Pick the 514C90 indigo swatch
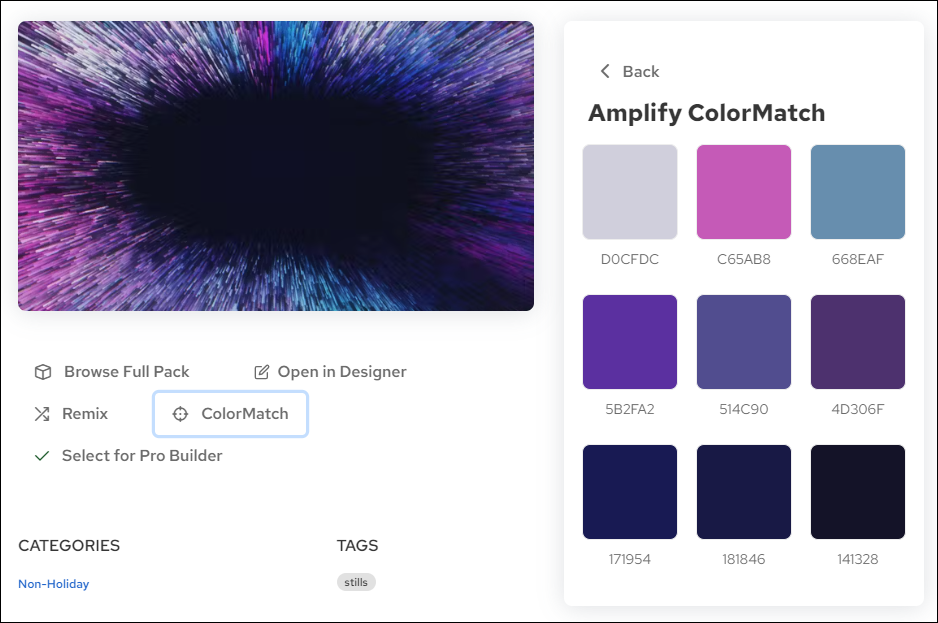 click(744, 342)
